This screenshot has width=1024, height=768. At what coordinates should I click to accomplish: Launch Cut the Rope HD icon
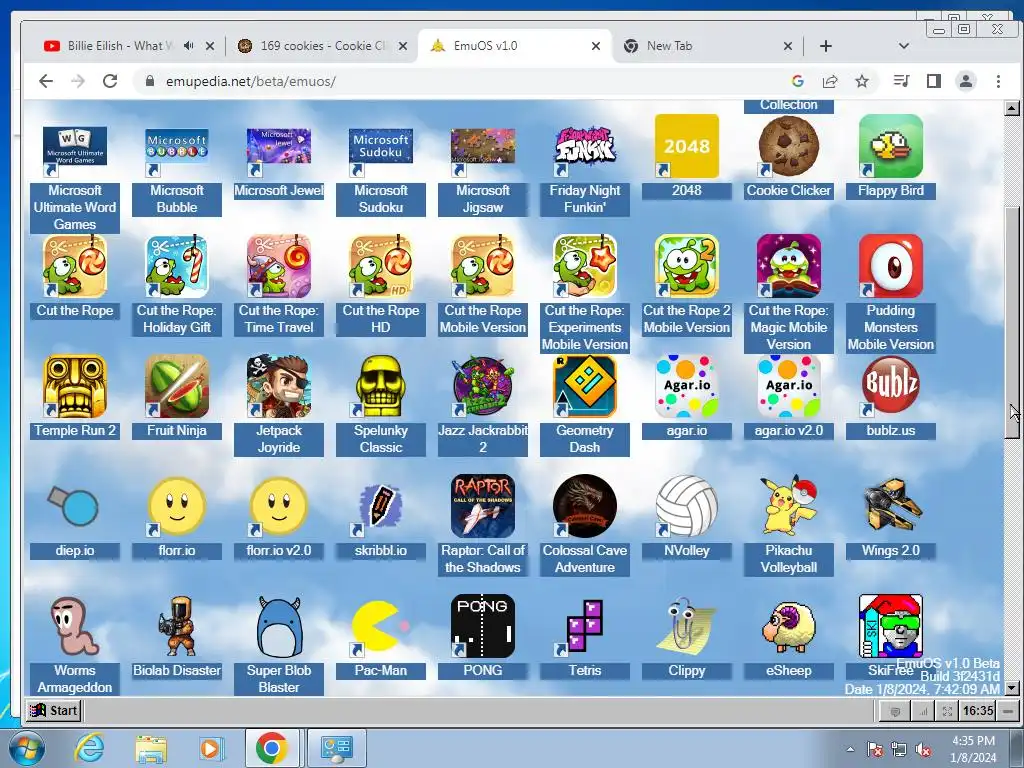point(381,266)
